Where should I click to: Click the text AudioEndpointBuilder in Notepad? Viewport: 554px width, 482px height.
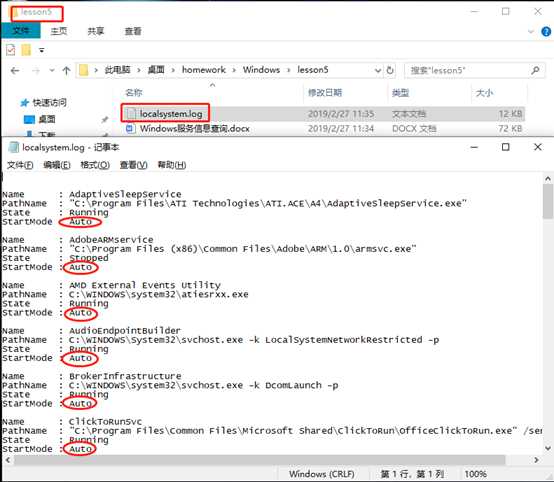pyautogui.click(x=125, y=331)
